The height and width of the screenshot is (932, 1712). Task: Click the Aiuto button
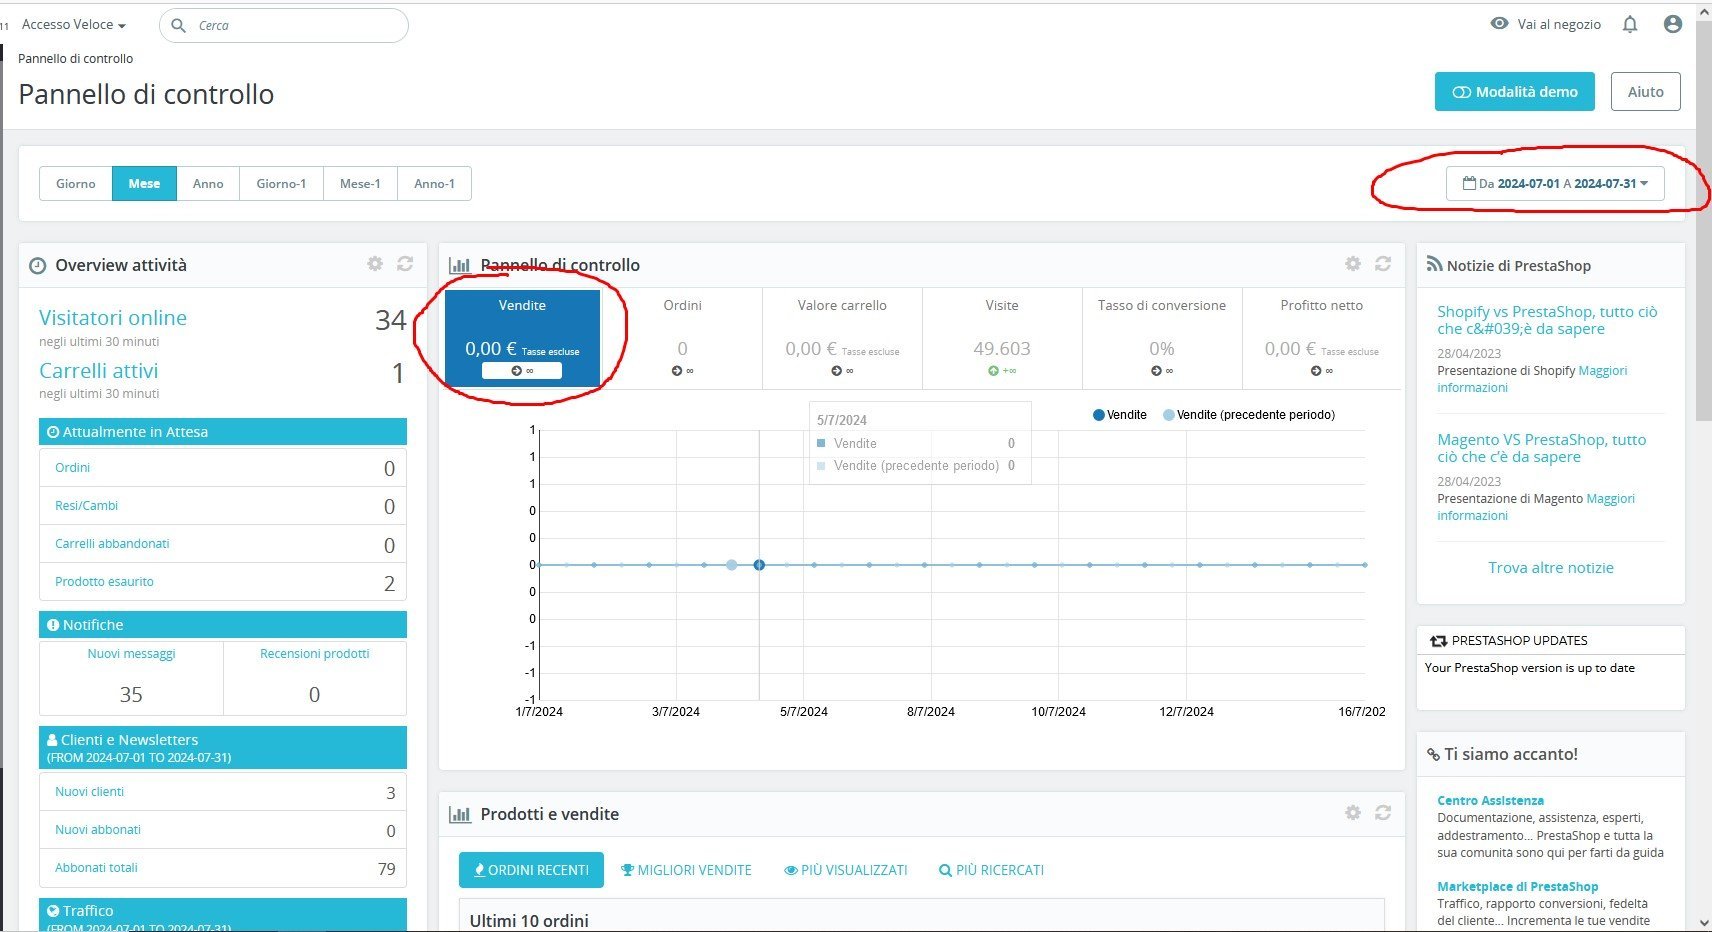point(1645,92)
